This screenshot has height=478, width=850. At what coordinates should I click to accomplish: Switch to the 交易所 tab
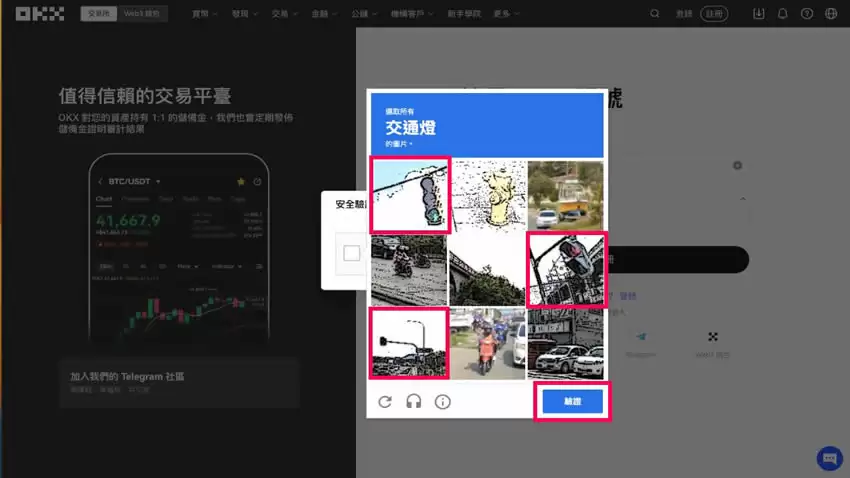point(99,14)
